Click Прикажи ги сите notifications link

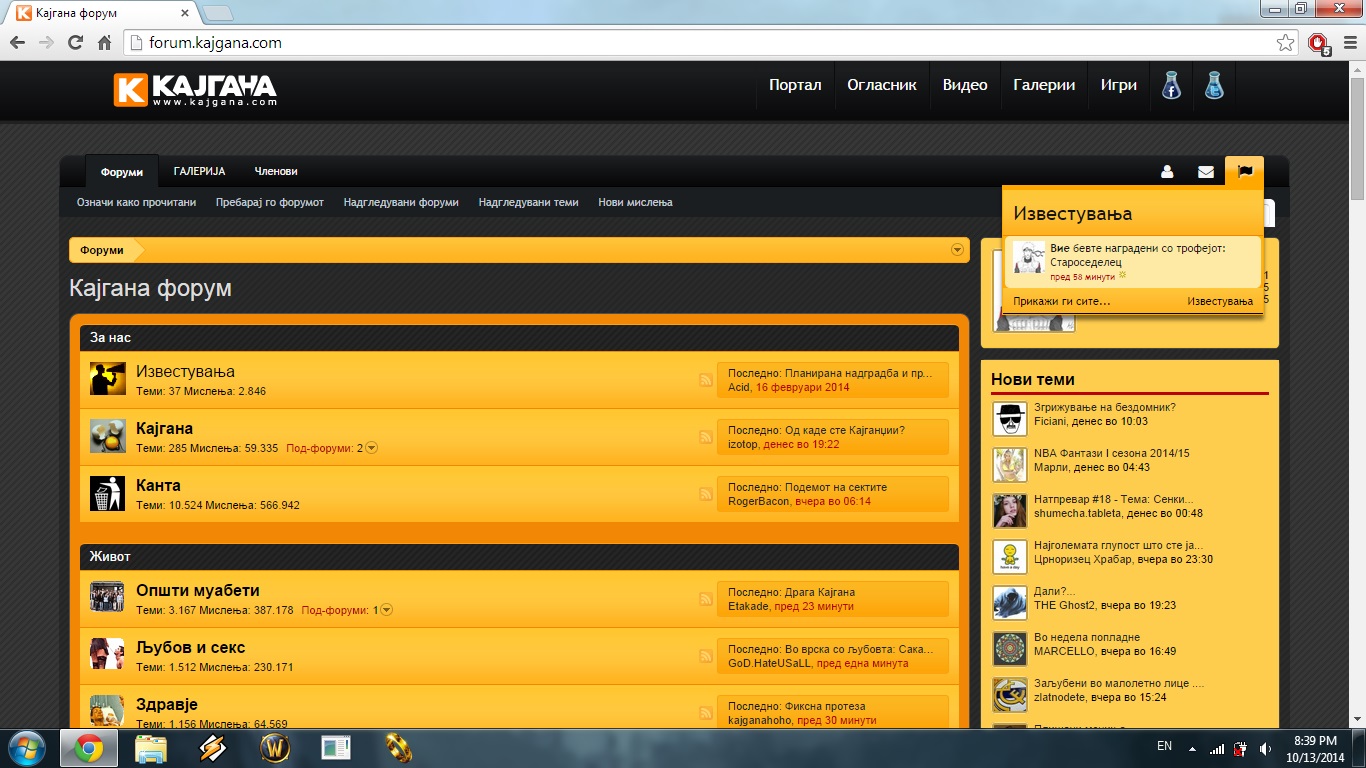1061,301
